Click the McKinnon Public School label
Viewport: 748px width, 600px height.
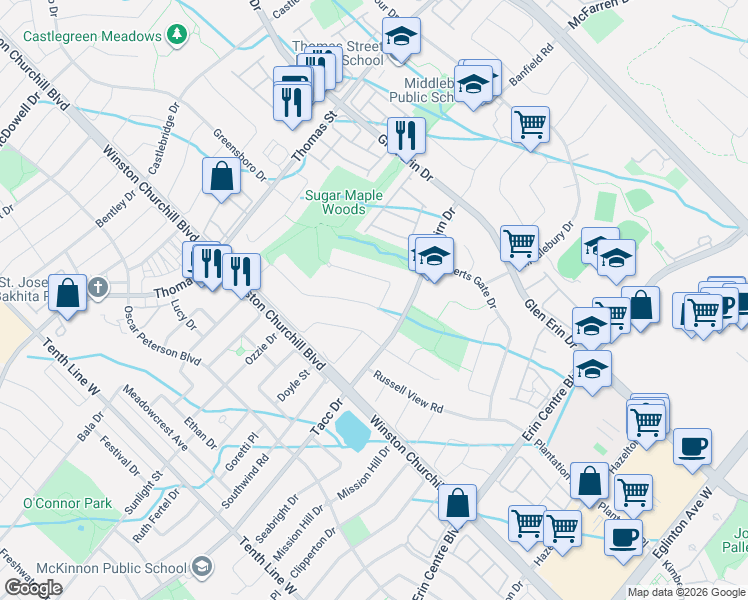point(112,568)
